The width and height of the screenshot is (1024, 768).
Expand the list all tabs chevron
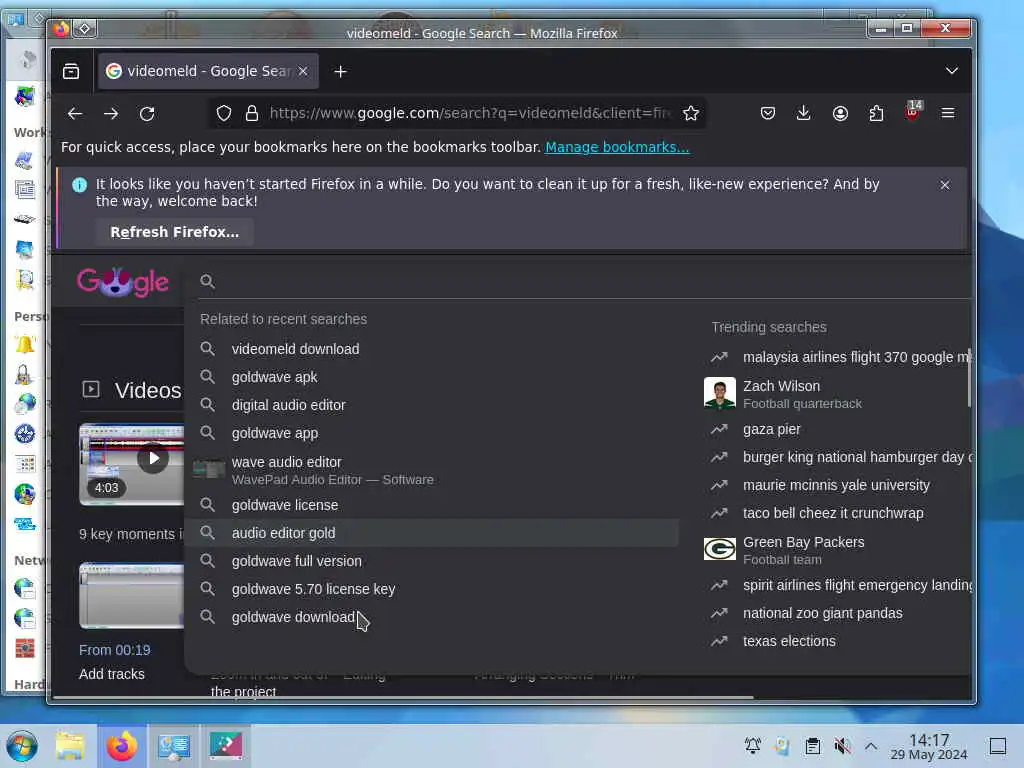pos(952,71)
